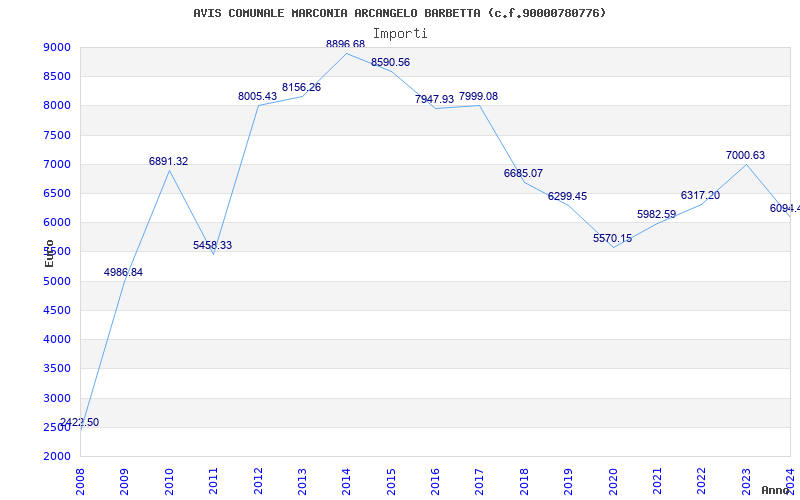Select the 7000.63 data label

(745, 155)
